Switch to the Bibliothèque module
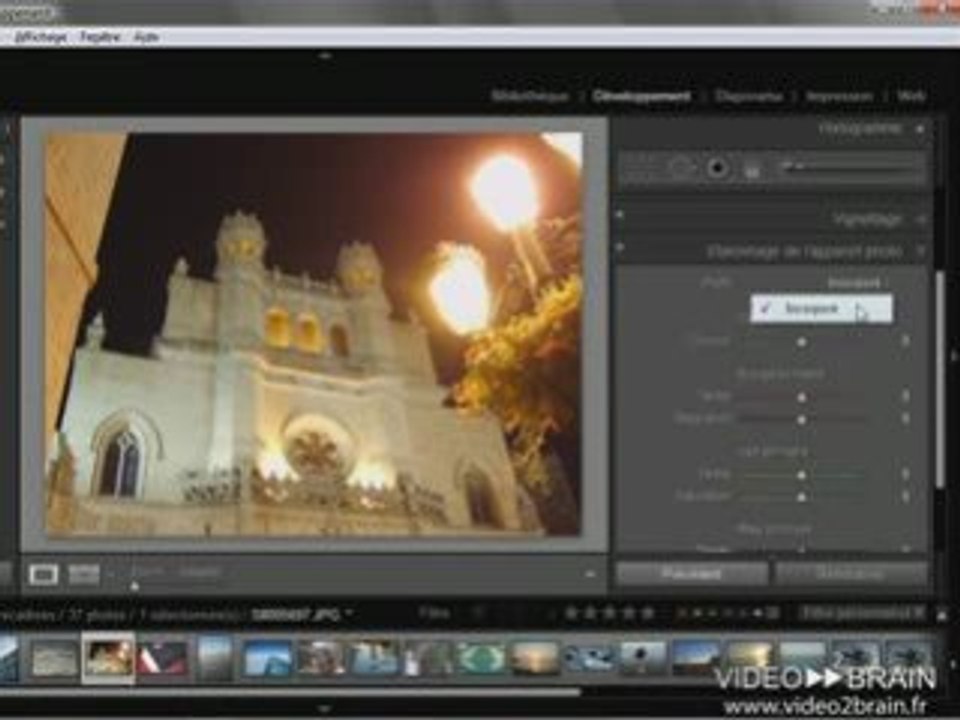Viewport: 960px width, 720px height. click(530, 96)
